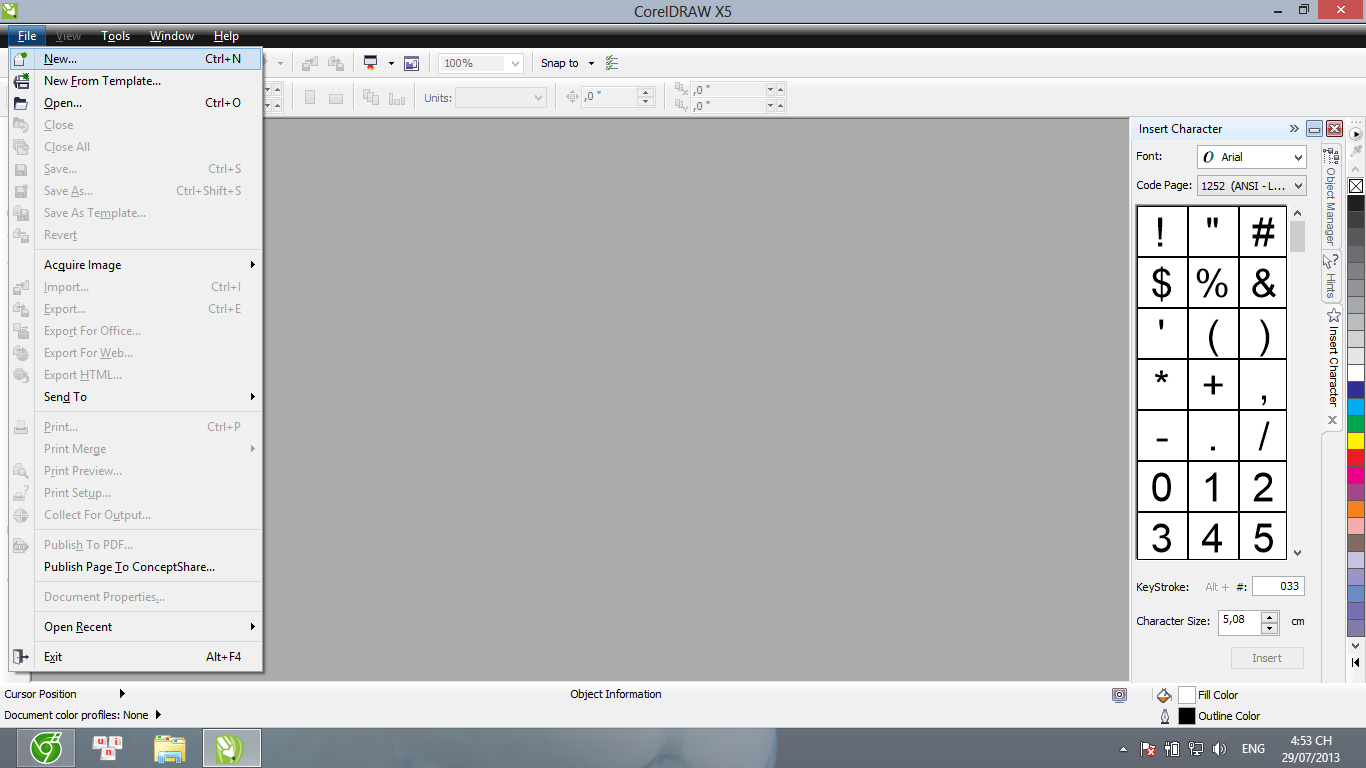Collapse the Insert Character docker with double arrows
Screen dimensions: 1366x768
tap(1294, 129)
